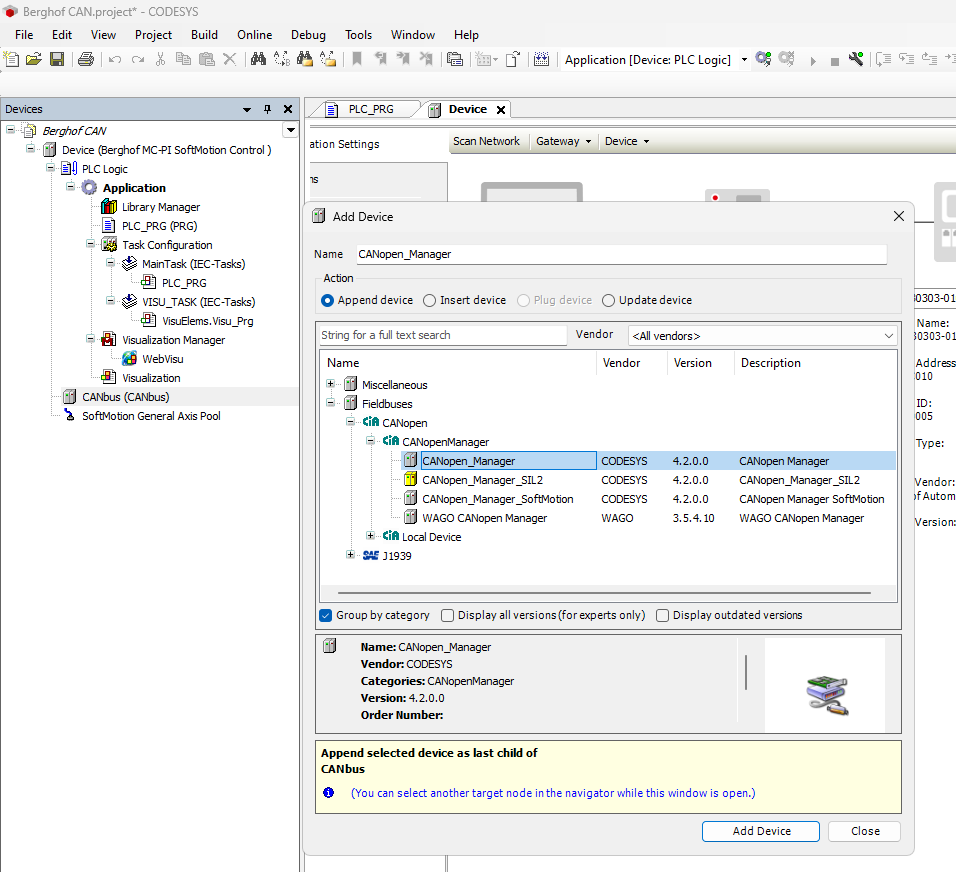Click the Start play icon
The image size is (956, 872).
813,60
